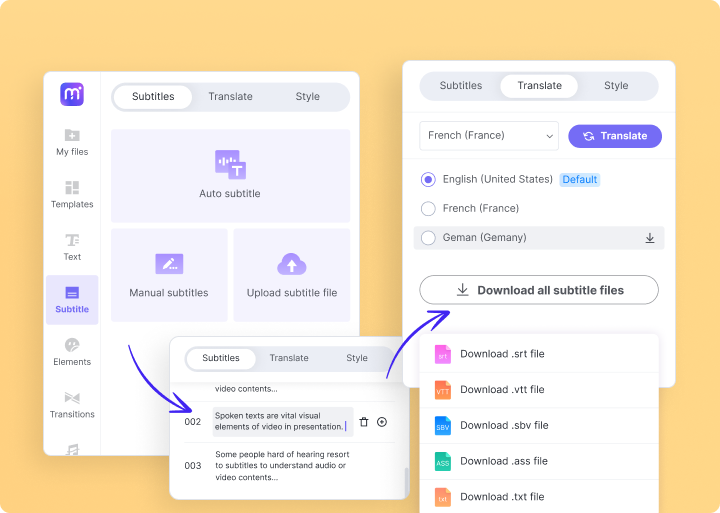
Task: Select the Text tool in sidebar
Action: 72,246
